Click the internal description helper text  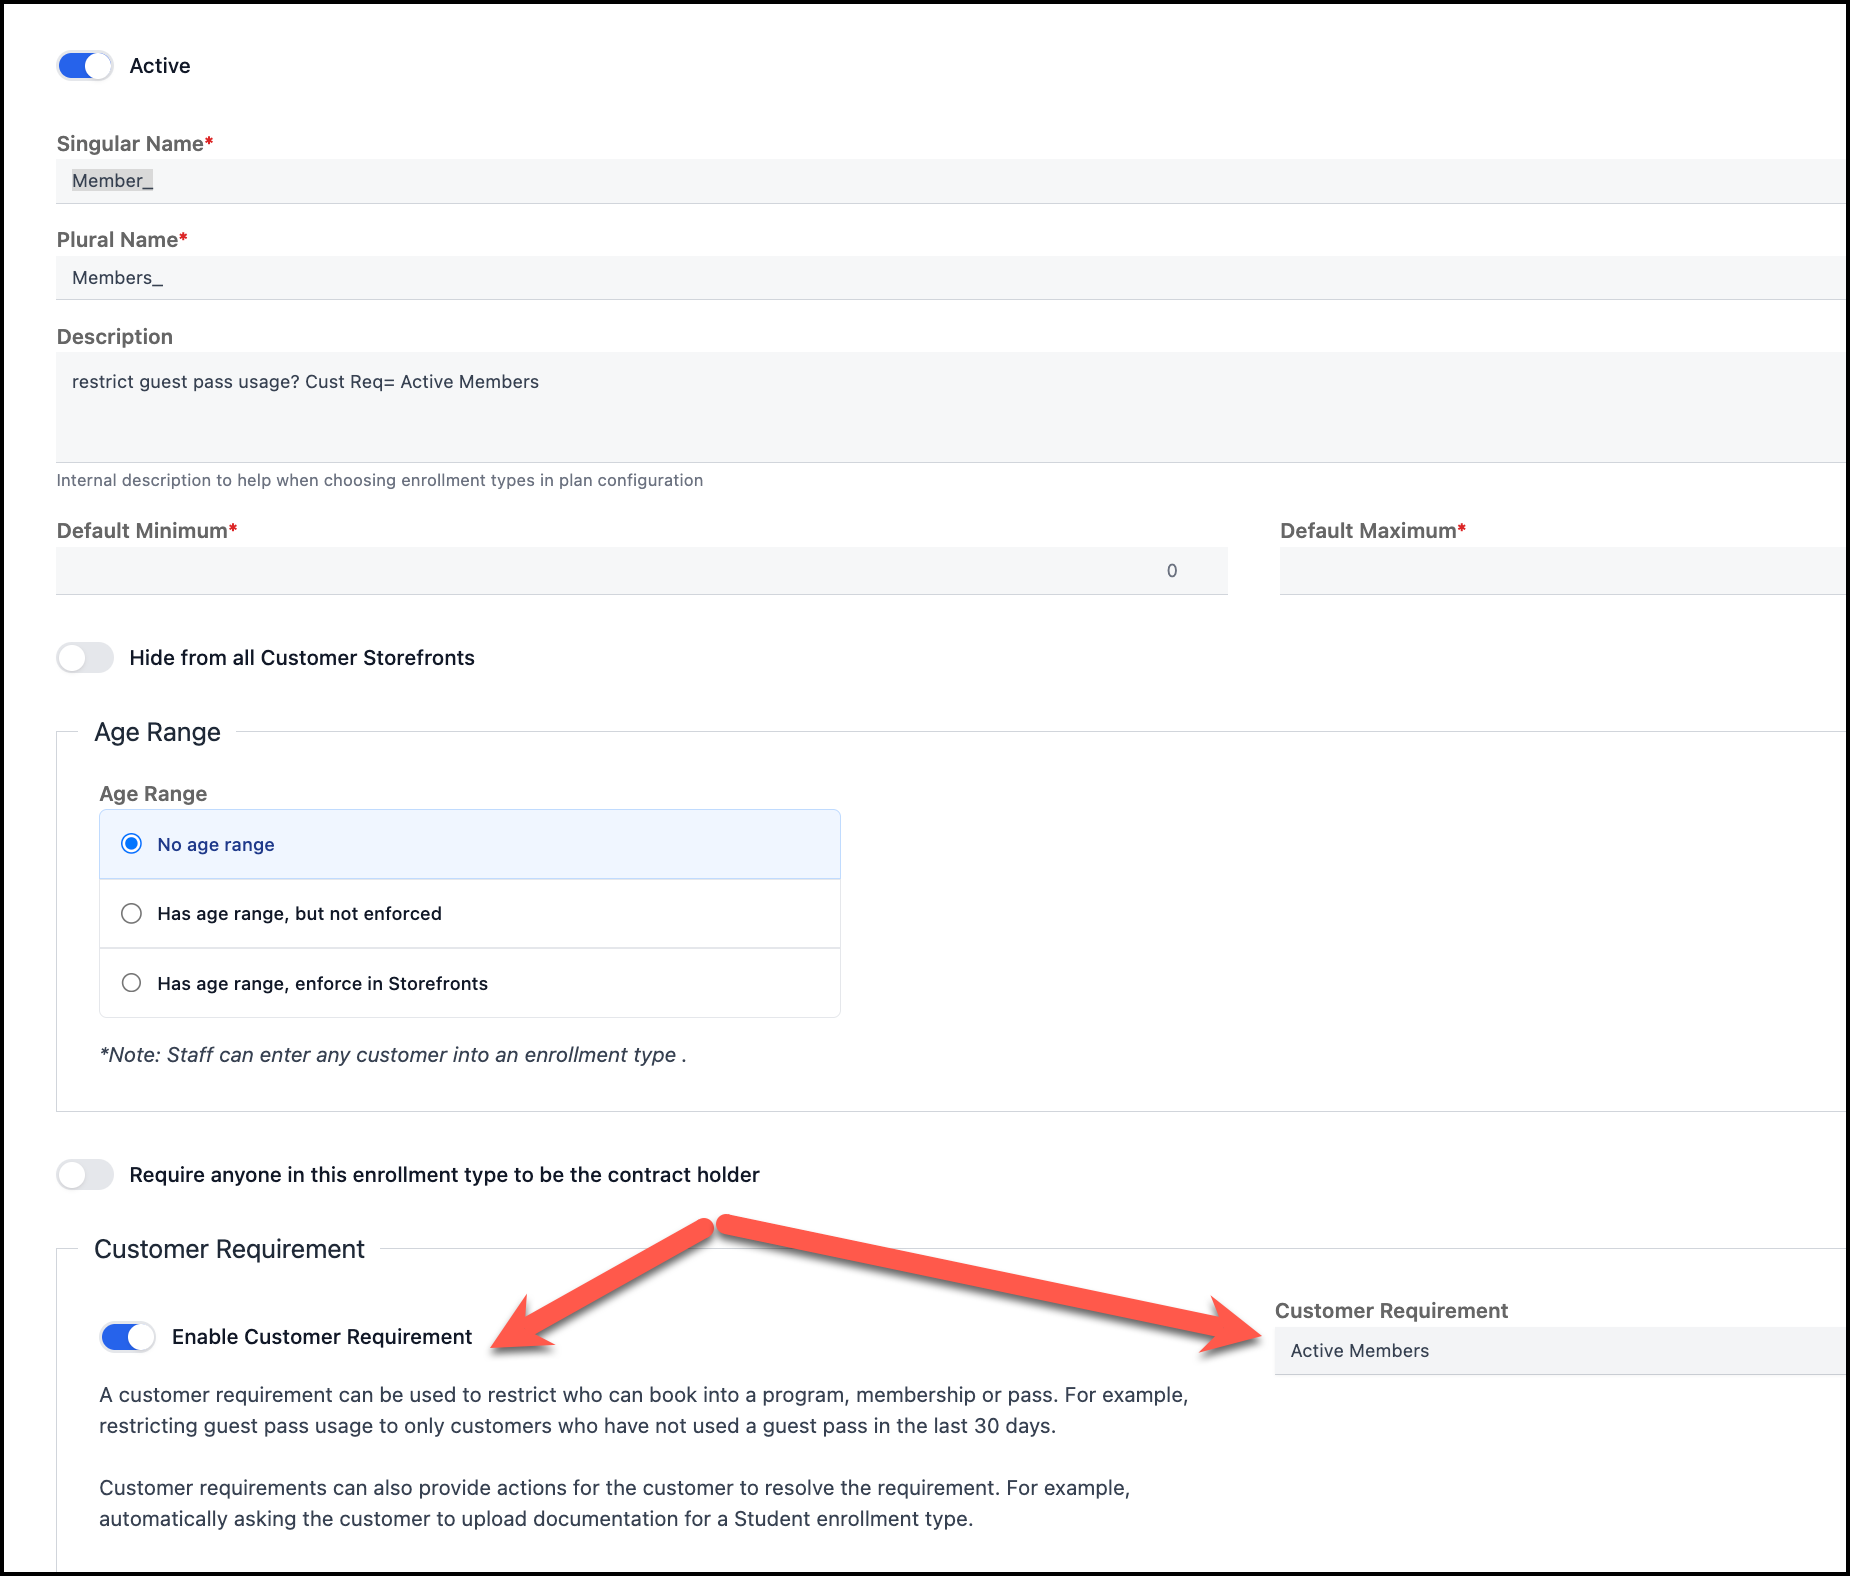coord(379,481)
